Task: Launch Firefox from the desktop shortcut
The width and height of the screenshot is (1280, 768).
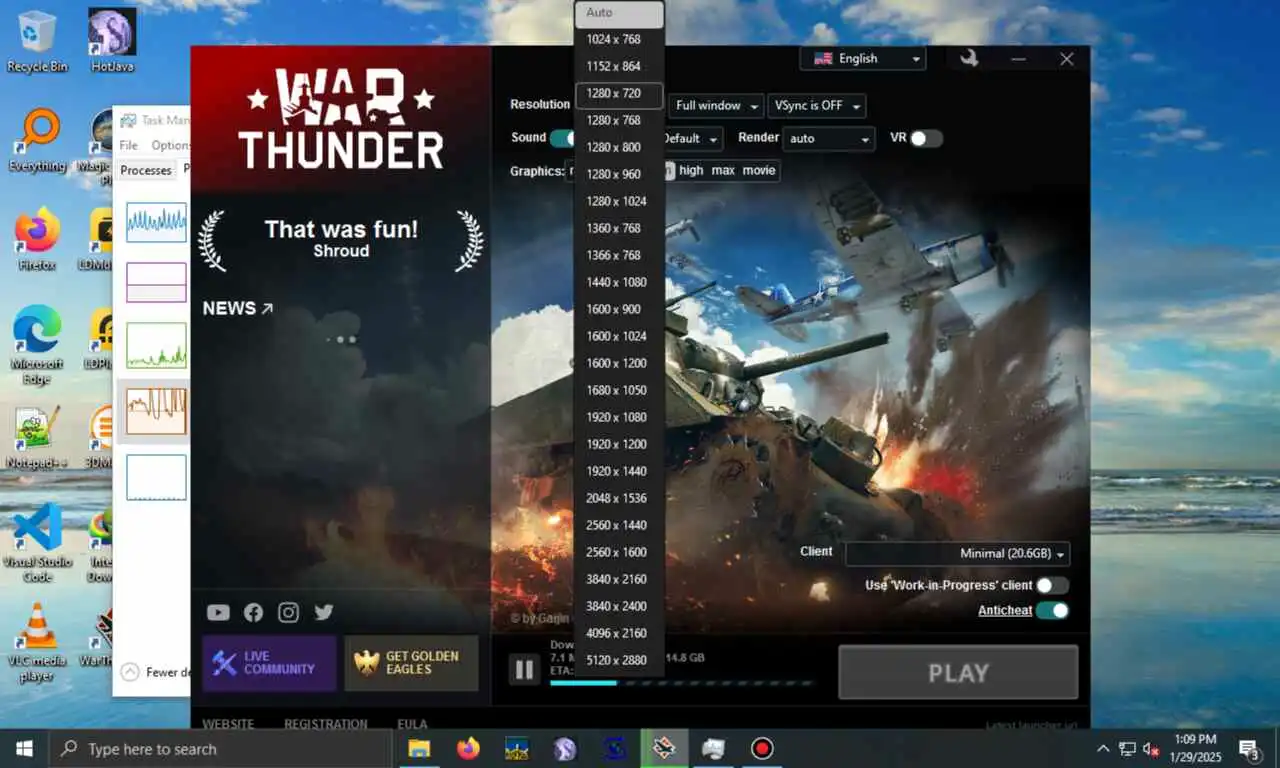Action: 37,239
